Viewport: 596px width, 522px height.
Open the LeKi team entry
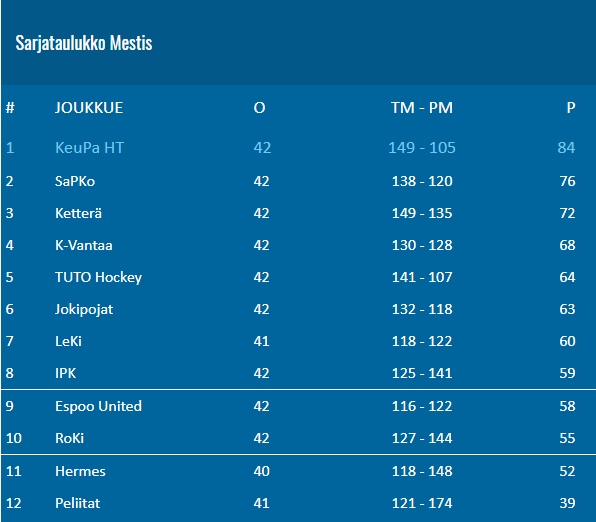click(x=68, y=341)
